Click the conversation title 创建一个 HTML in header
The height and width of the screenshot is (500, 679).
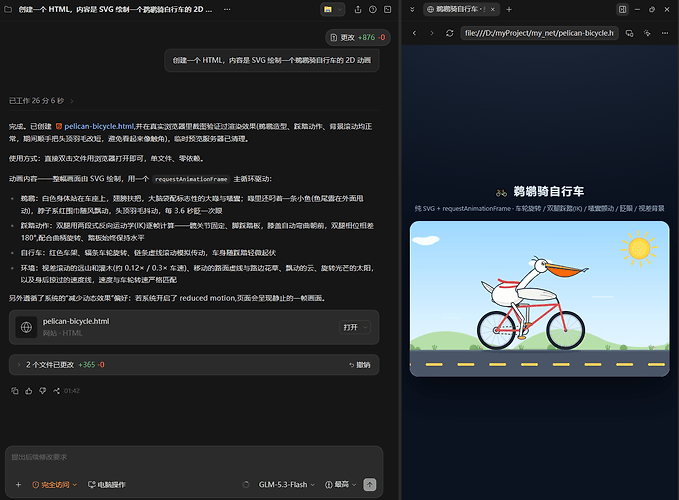[115, 9]
